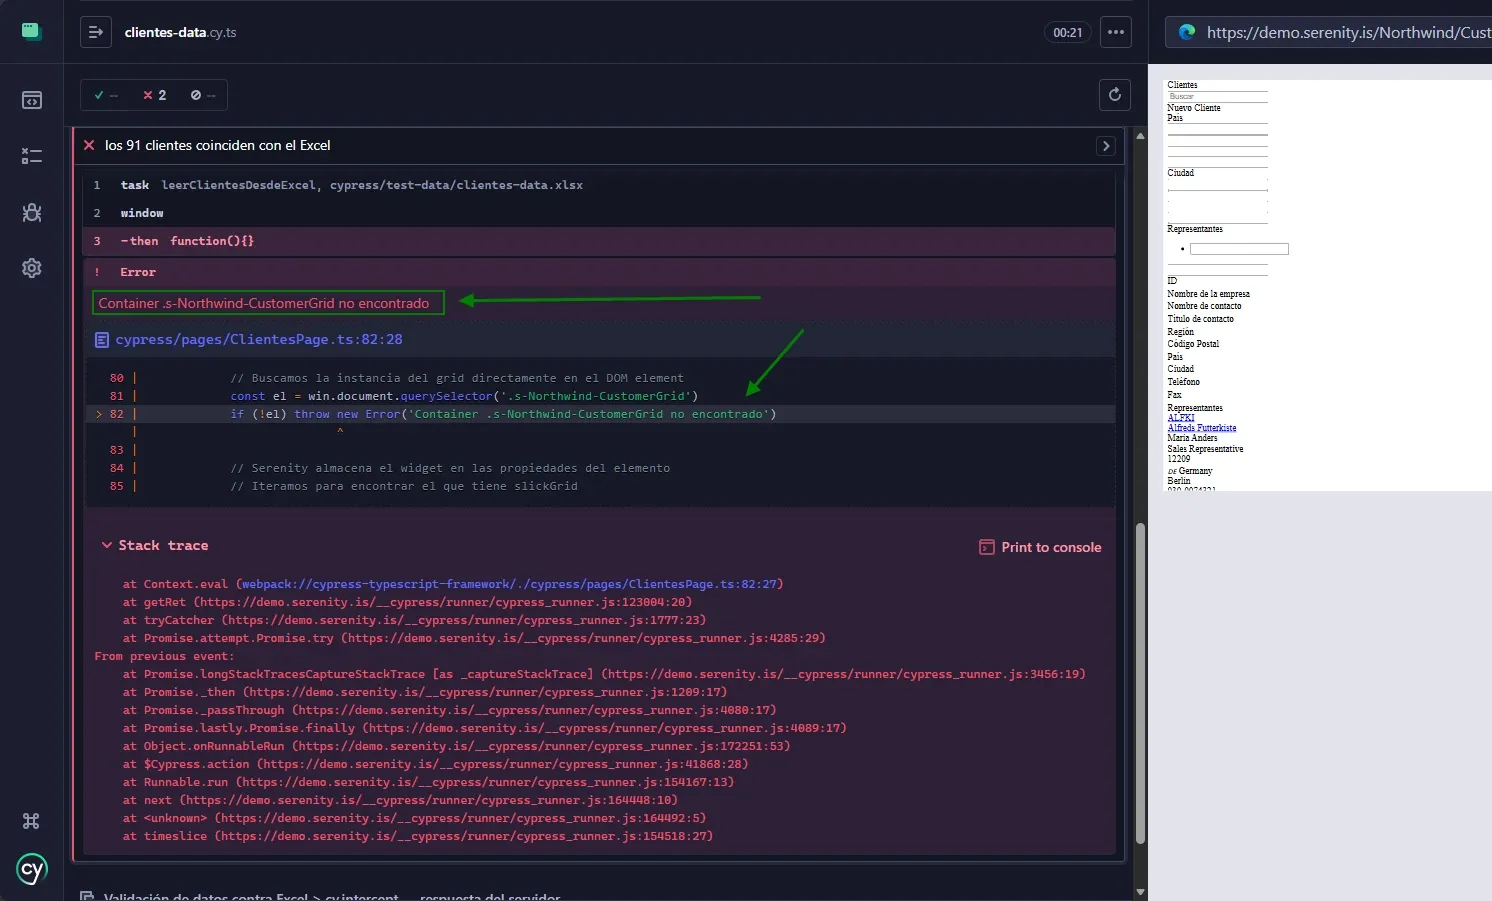Click 'Título de contacto' column header in the preview
Screen dimensions: 1492x901
coord(1200,319)
